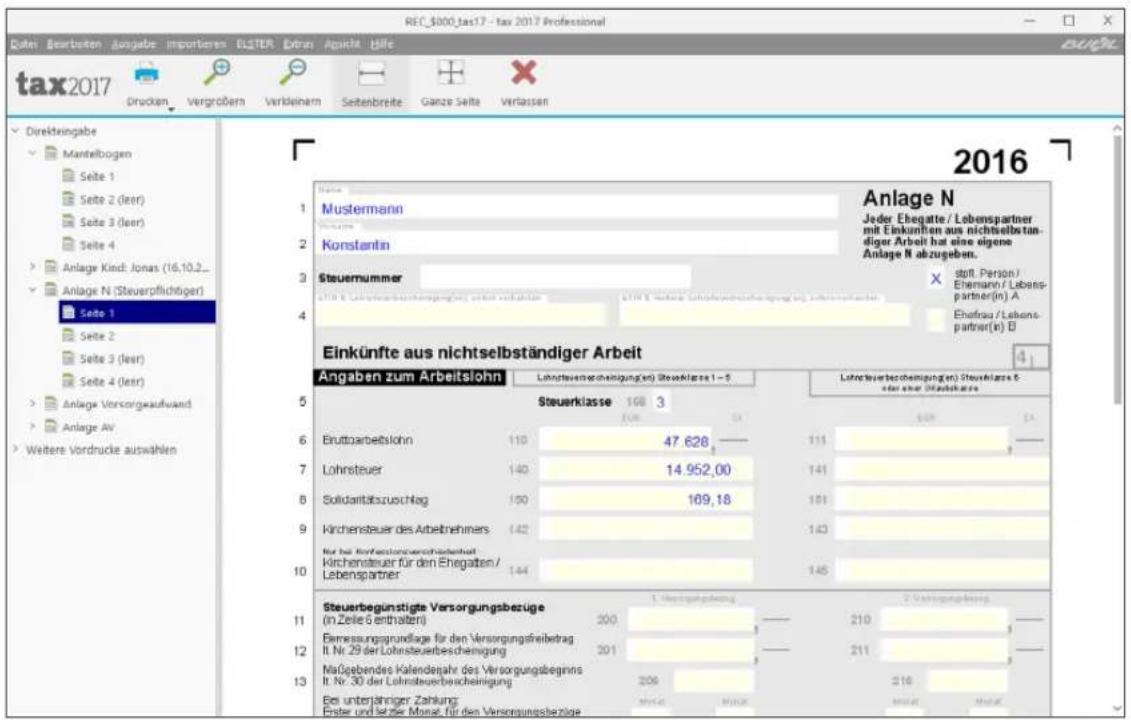Collapse Anlage N (Steuerpflichtiger) node
The width and height of the screenshot is (1131, 720).
[32, 290]
